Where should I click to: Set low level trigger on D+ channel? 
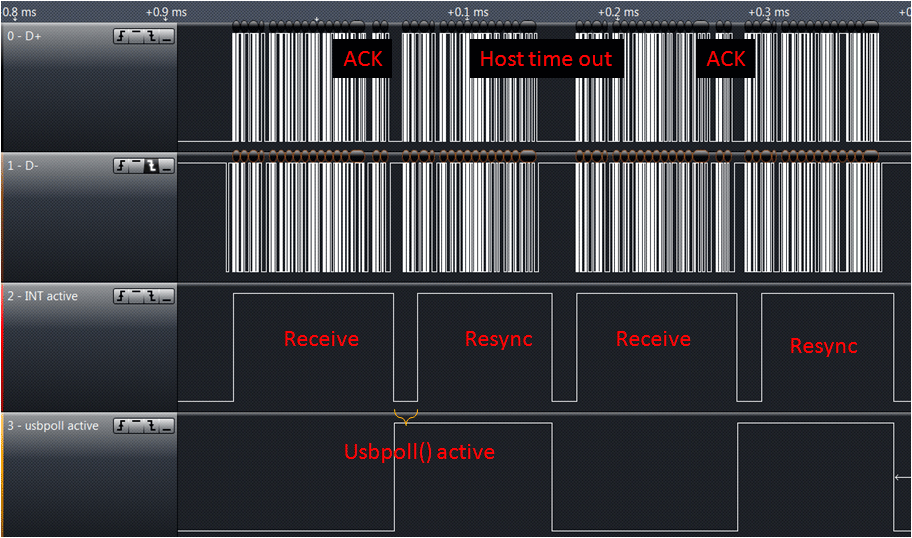[165, 36]
